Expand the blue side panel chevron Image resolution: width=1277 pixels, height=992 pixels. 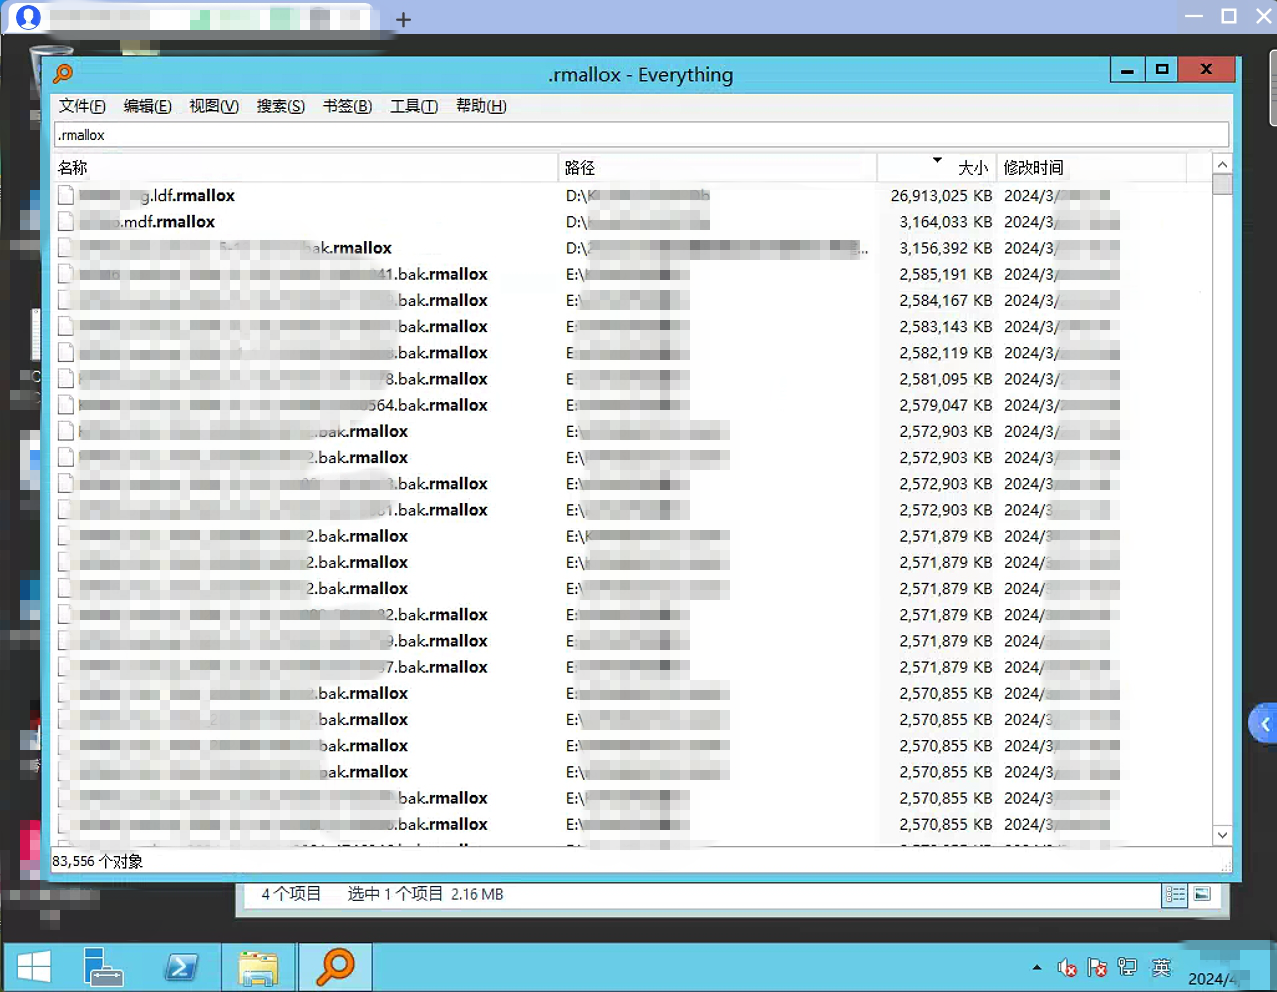click(1264, 724)
